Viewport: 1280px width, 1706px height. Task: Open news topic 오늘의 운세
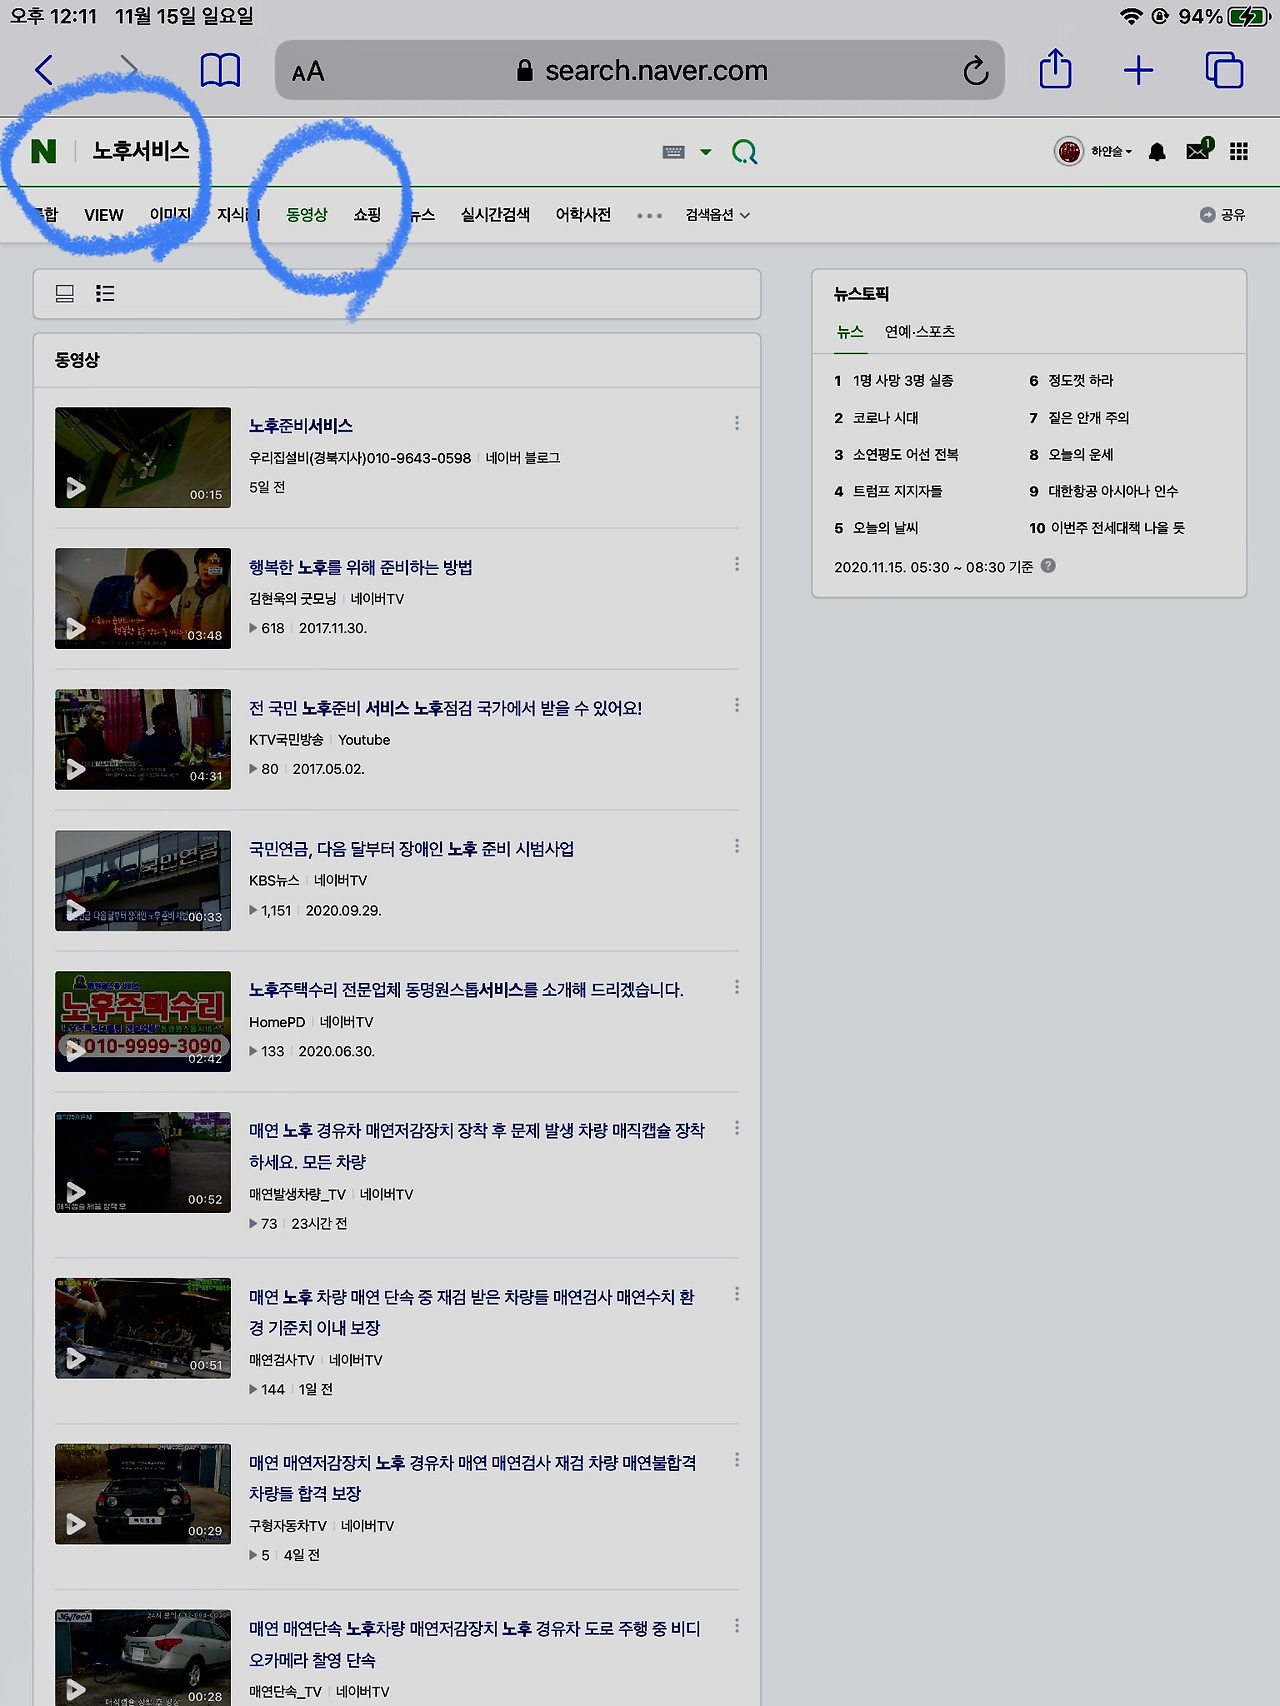(1081, 455)
